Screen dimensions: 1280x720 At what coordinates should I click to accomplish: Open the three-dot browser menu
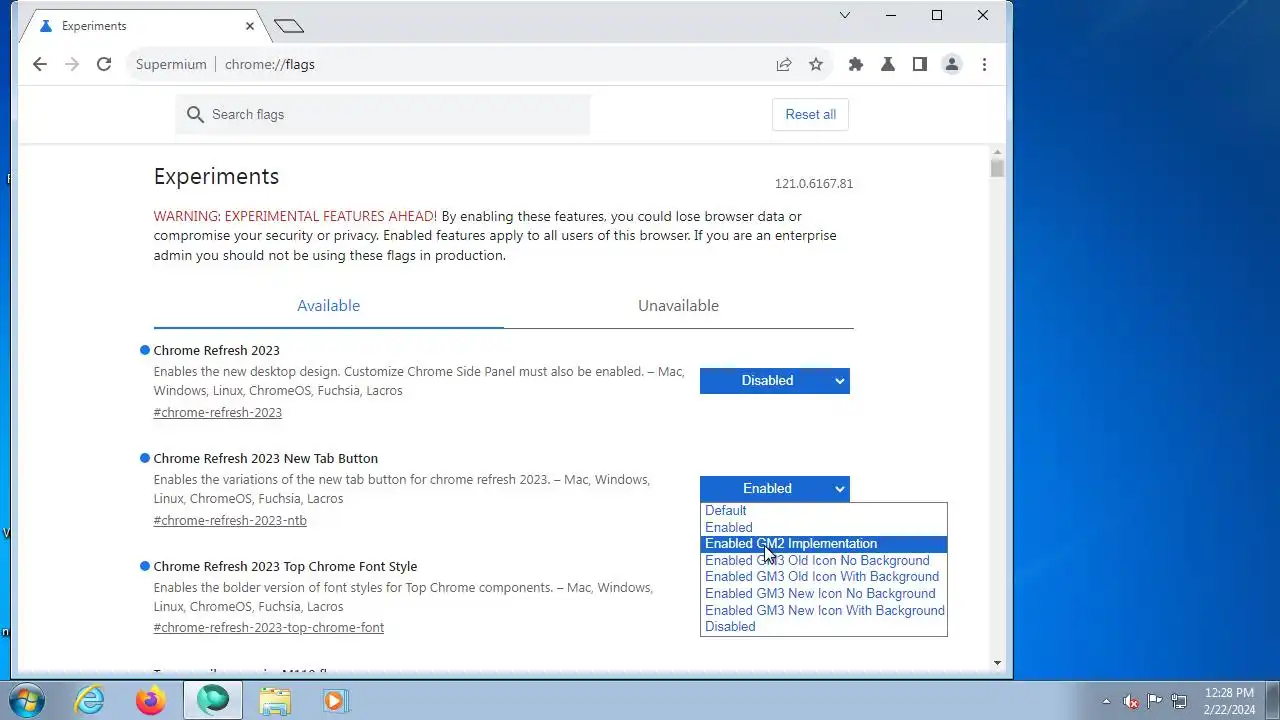coord(985,64)
